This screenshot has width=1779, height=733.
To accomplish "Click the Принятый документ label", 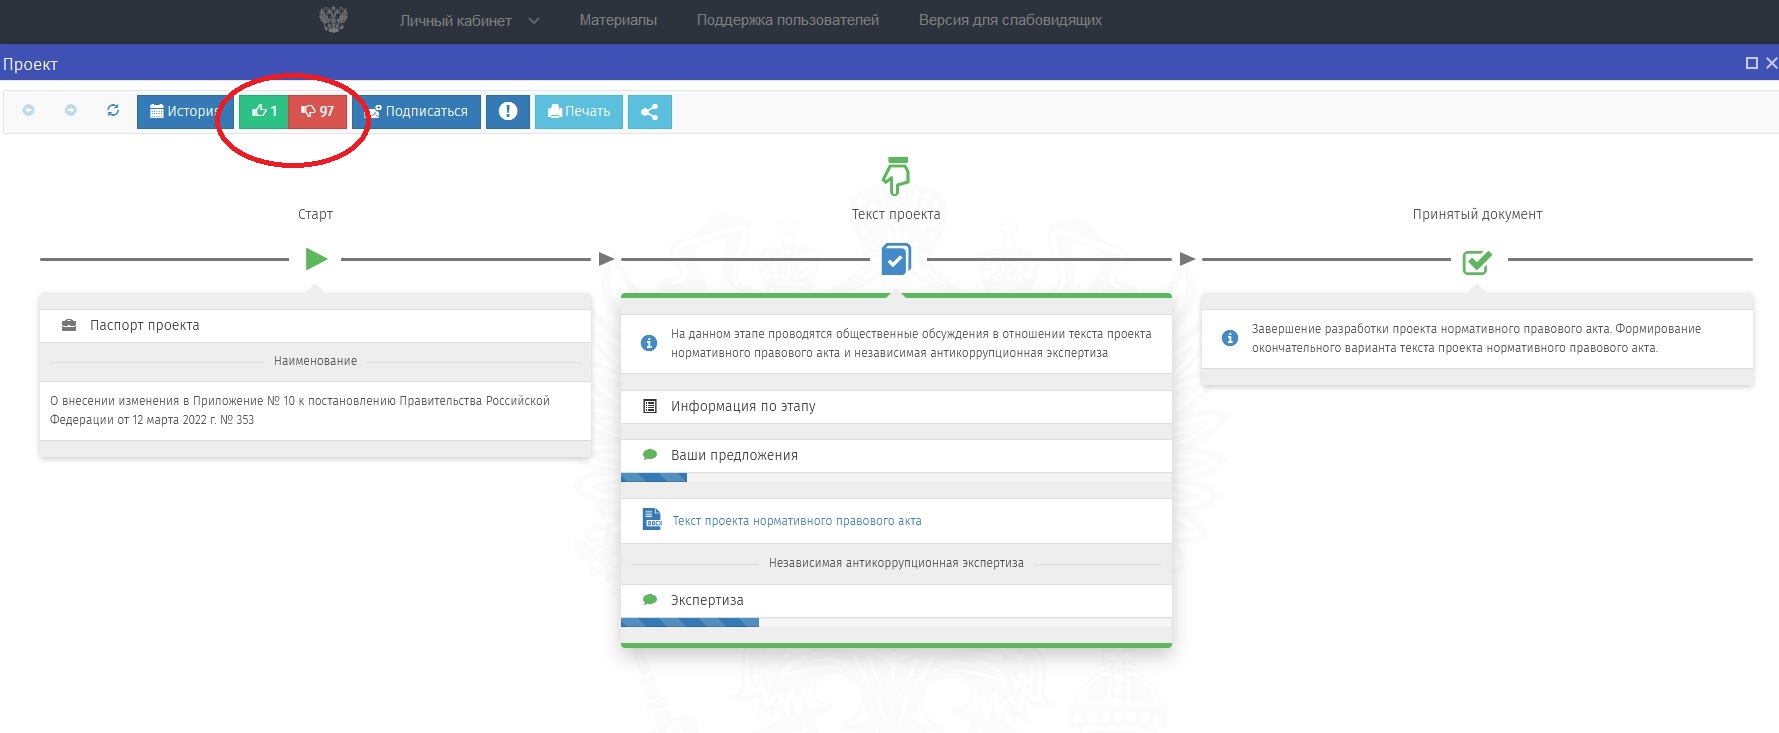I will tap(1477, 214).
